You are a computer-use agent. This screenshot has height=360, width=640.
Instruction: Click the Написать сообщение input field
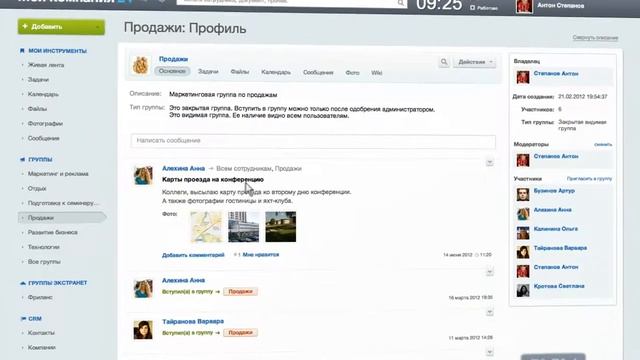pyautogui.click(x=313, y=141)
